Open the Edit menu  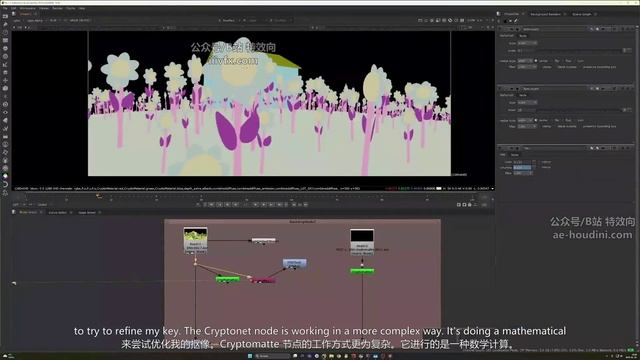click(x=13, y=8)
